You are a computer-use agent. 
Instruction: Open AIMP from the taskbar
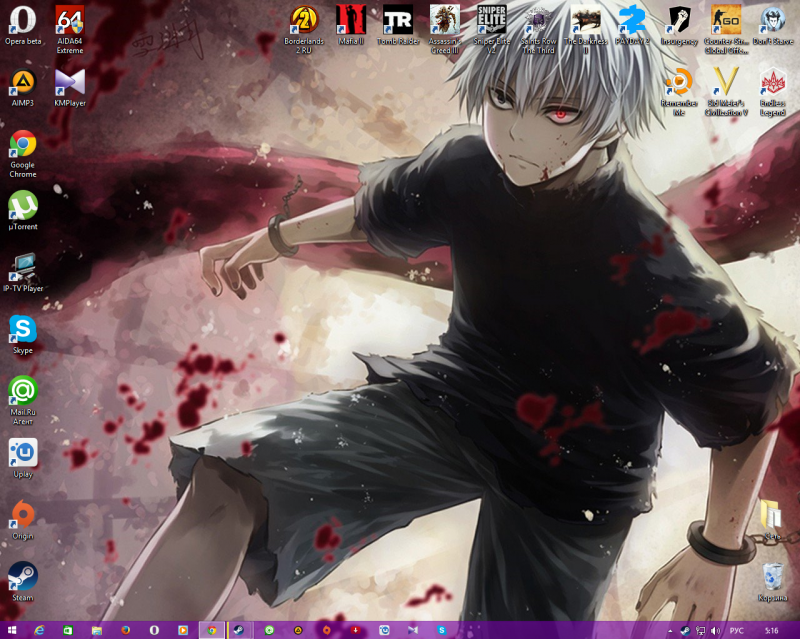[x=298, y=630]
